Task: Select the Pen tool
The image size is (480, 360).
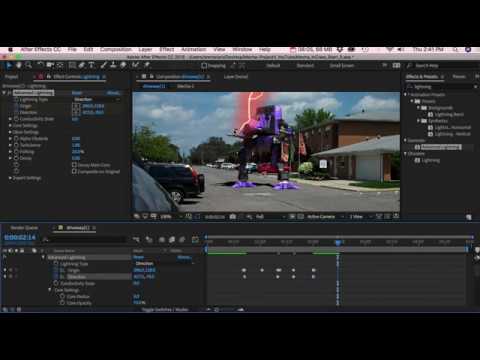Action: (x=82, y=65)
